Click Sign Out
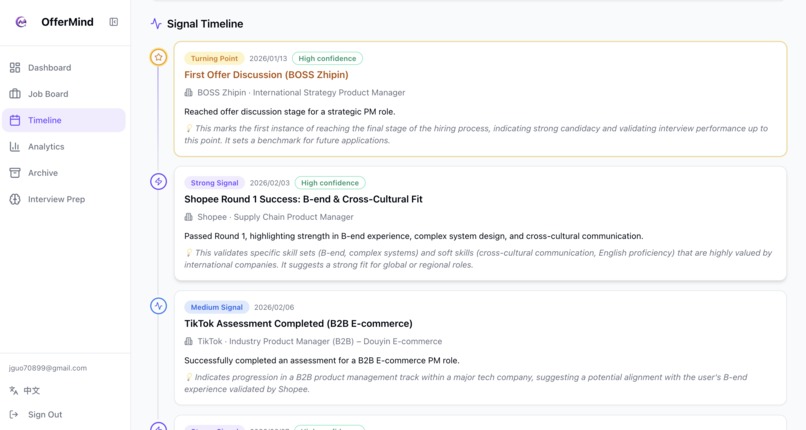 [45, 414]
